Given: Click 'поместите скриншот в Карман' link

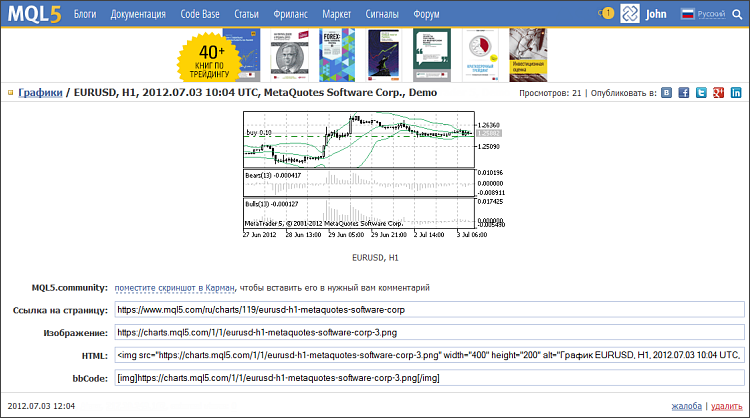Looking at the screenshot, I should click(175, 287).
